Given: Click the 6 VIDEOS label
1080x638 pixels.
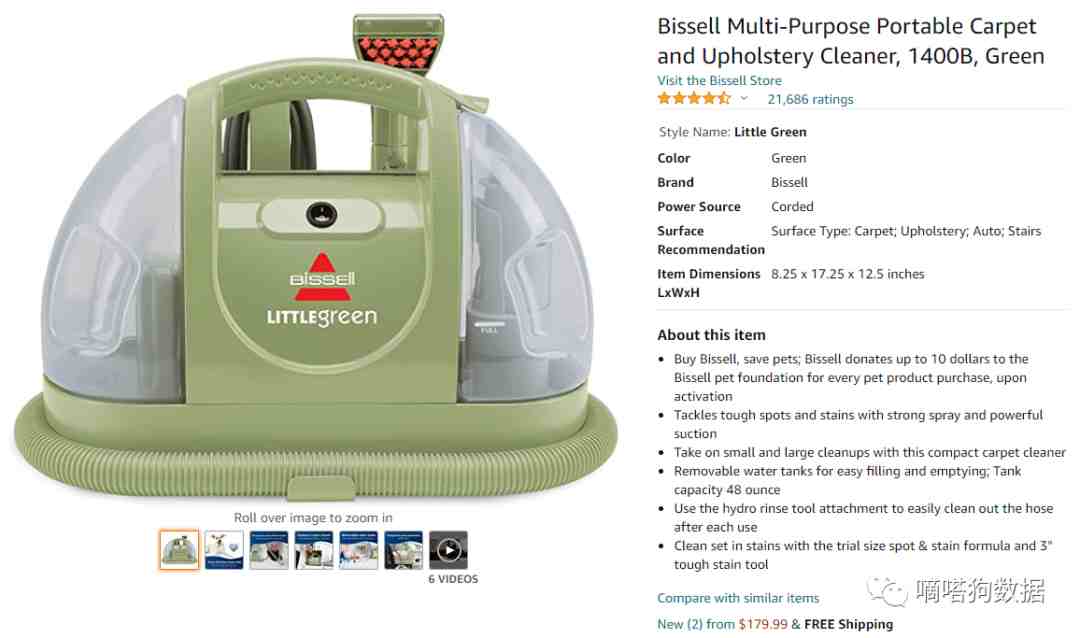Looking at the screenshot, I should (453, 579).
